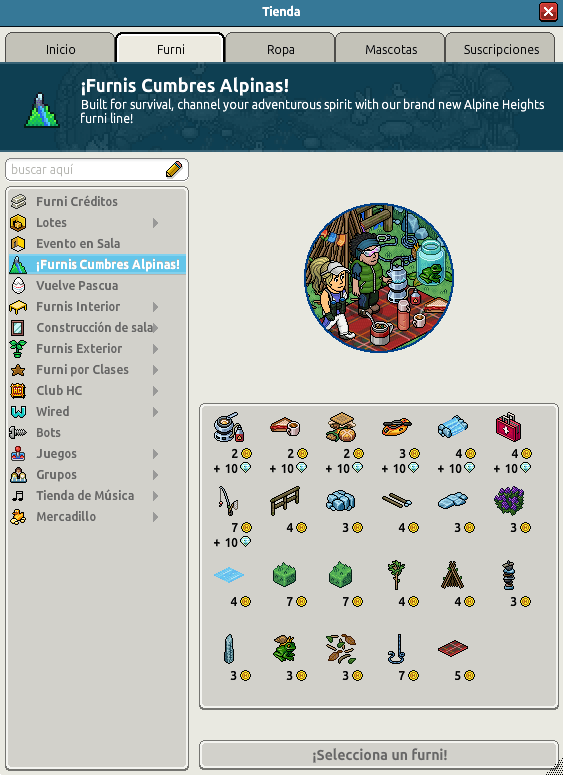Switch to the Ropa tab
The image size is (563, 775).
coord(280,48)
